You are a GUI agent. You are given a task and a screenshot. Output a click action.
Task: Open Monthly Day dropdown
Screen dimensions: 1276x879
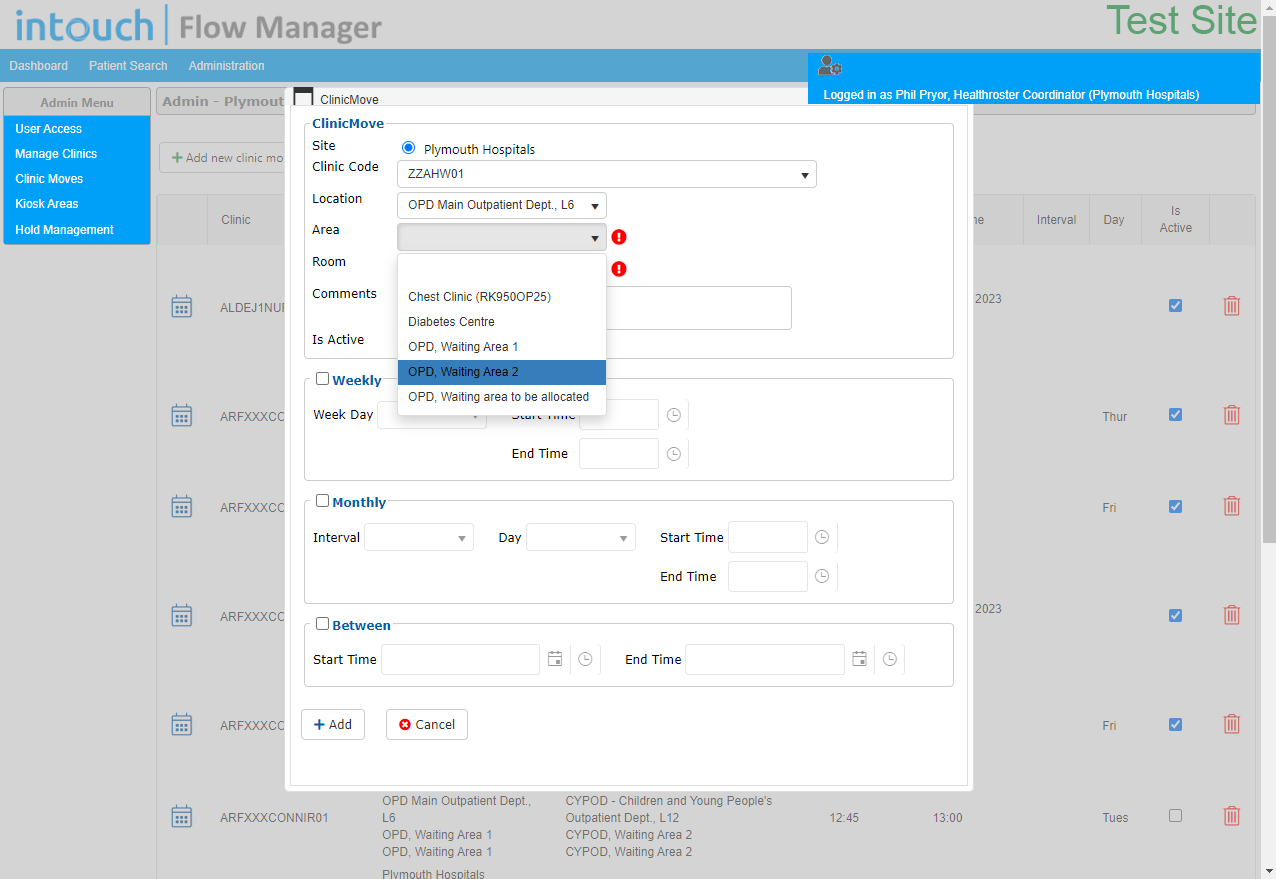(581, 538)
